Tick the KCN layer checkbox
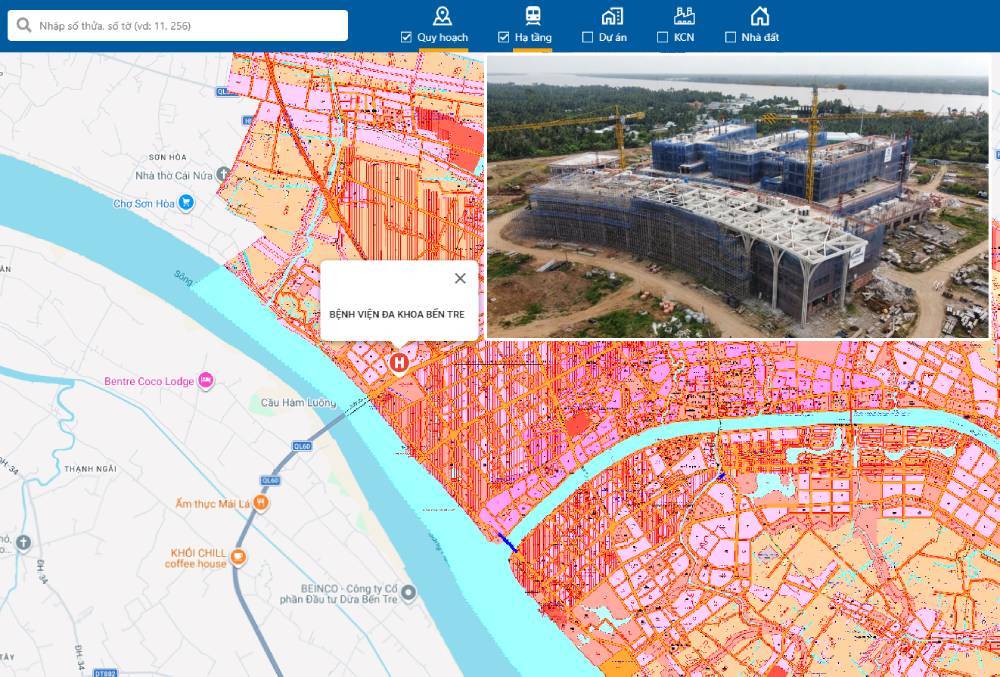Screen dimensions: 1000x677 coord(663,37)
